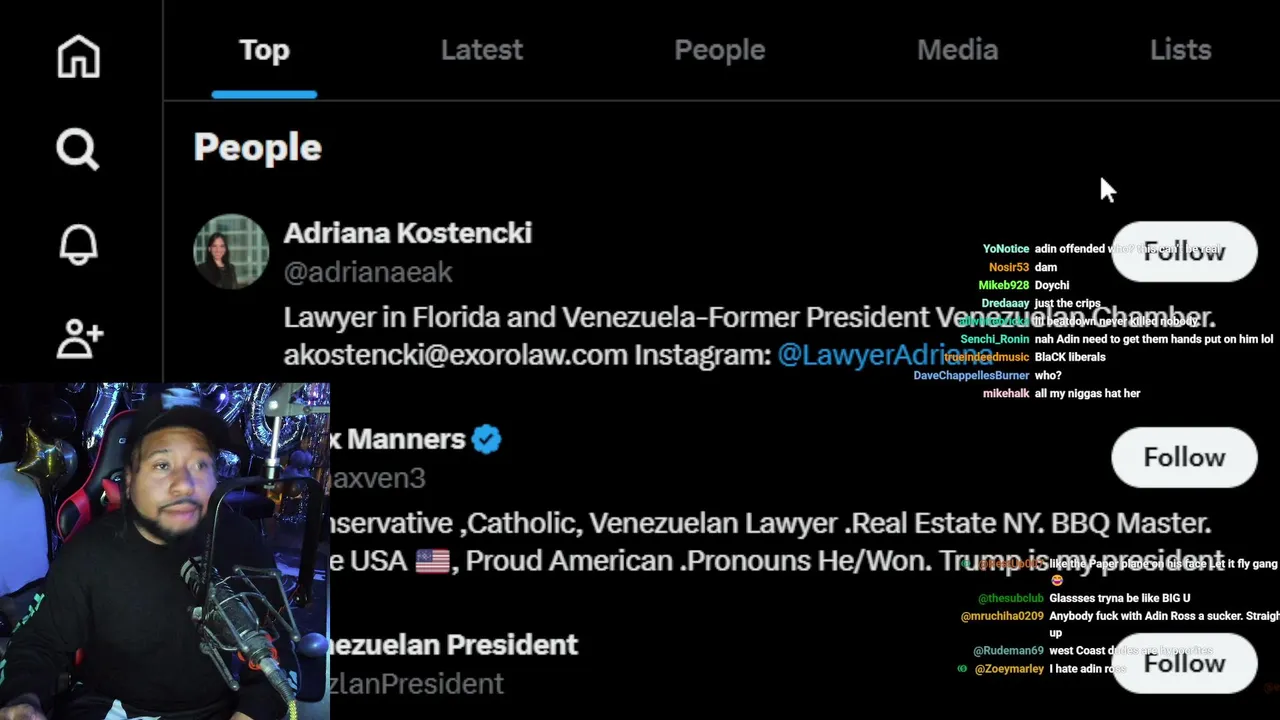Switch to the Latest tab
1280x720 pixels.
pos(481,50)
